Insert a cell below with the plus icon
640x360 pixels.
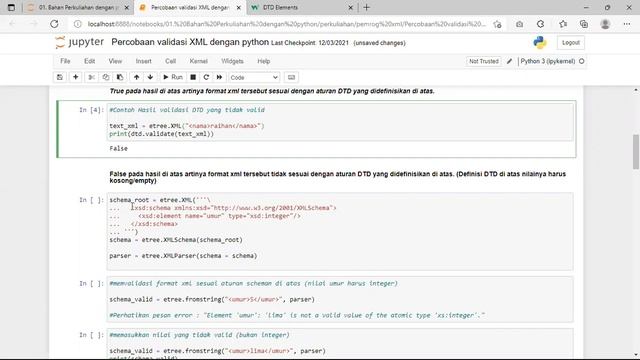(x=76, y=77)
